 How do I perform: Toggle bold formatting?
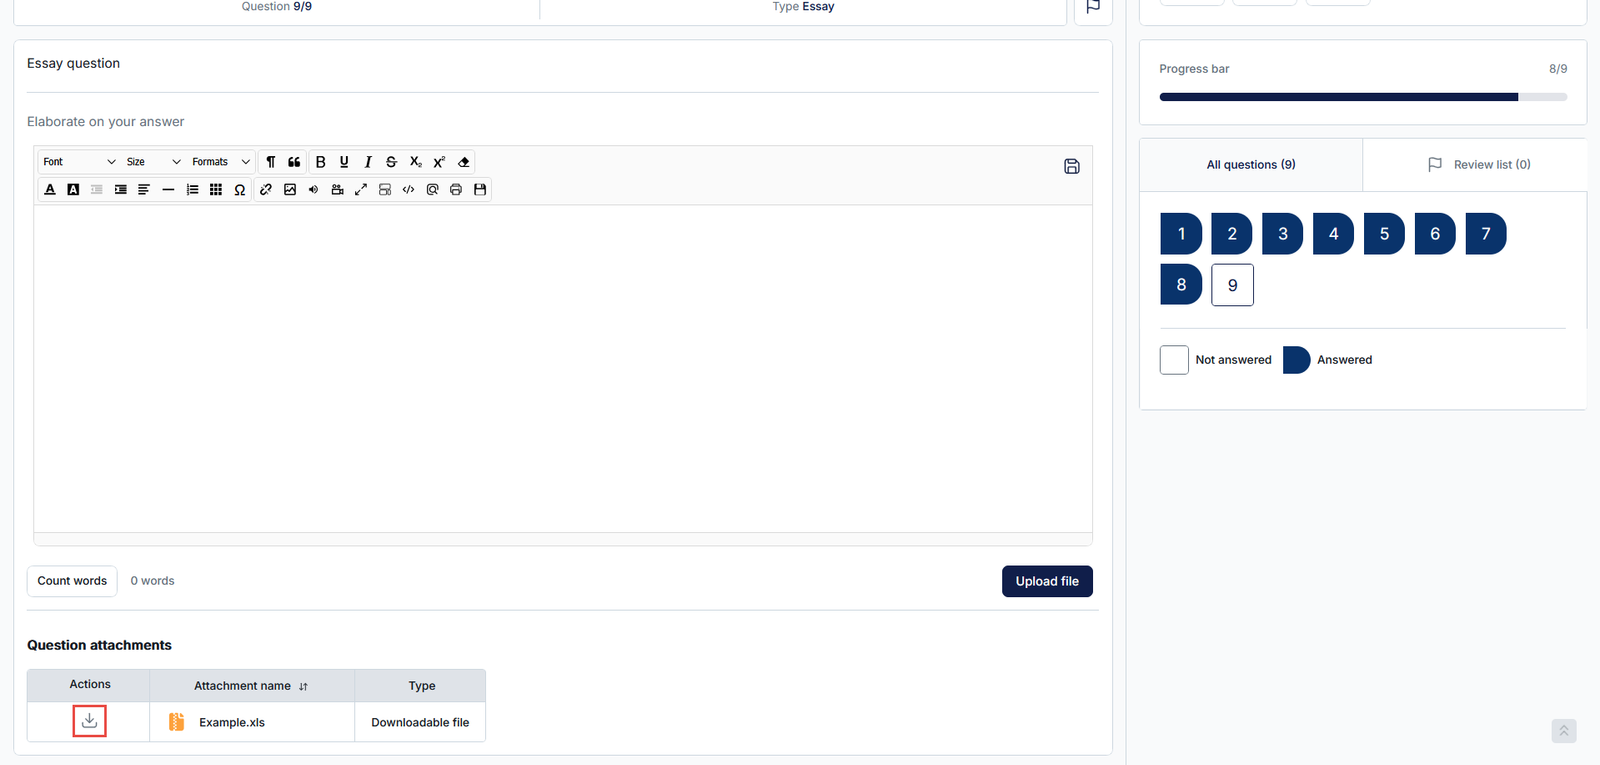pyautogui.click(x=321, y=162)
